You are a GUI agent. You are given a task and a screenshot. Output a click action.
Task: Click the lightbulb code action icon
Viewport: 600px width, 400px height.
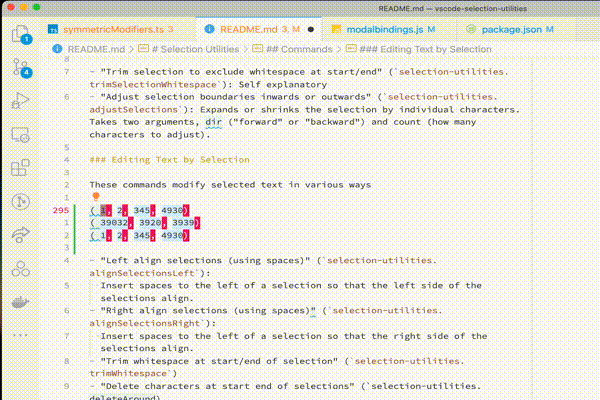(96, 197)
